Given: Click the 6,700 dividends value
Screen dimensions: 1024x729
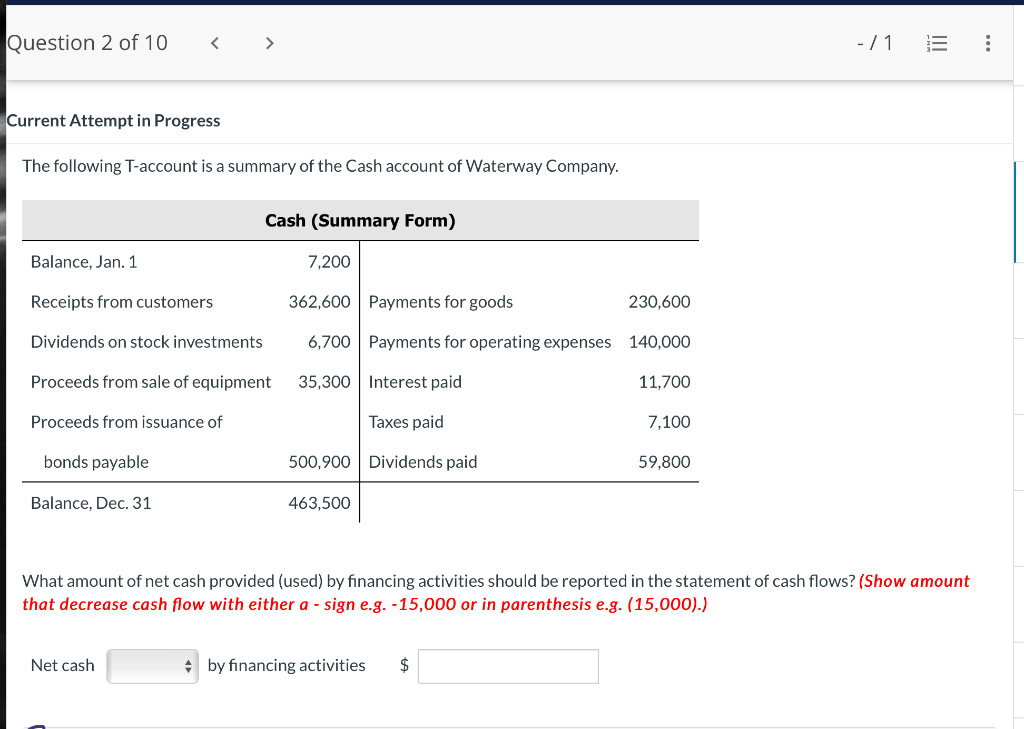Looking at the screenshot, I should [x=329, y=342].
